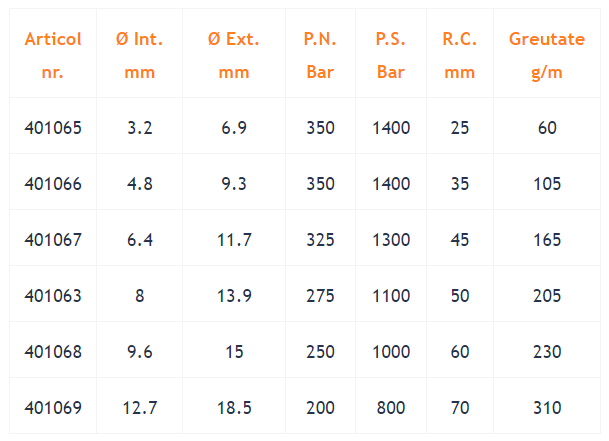
Task: Click the Articol nr. column header
Action: click(x=53, y=56)
